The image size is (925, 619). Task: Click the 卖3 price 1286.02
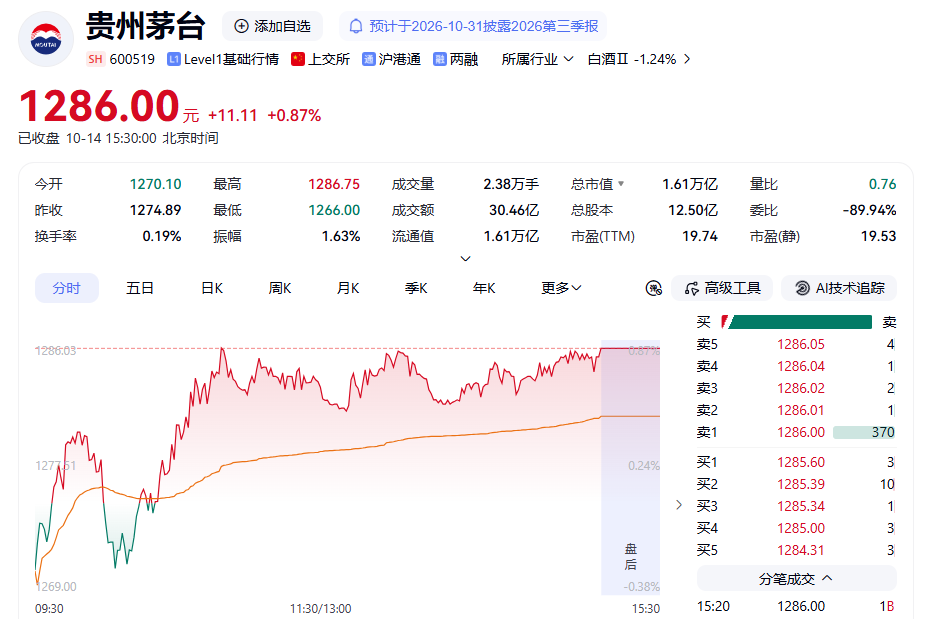coord(801,388)
